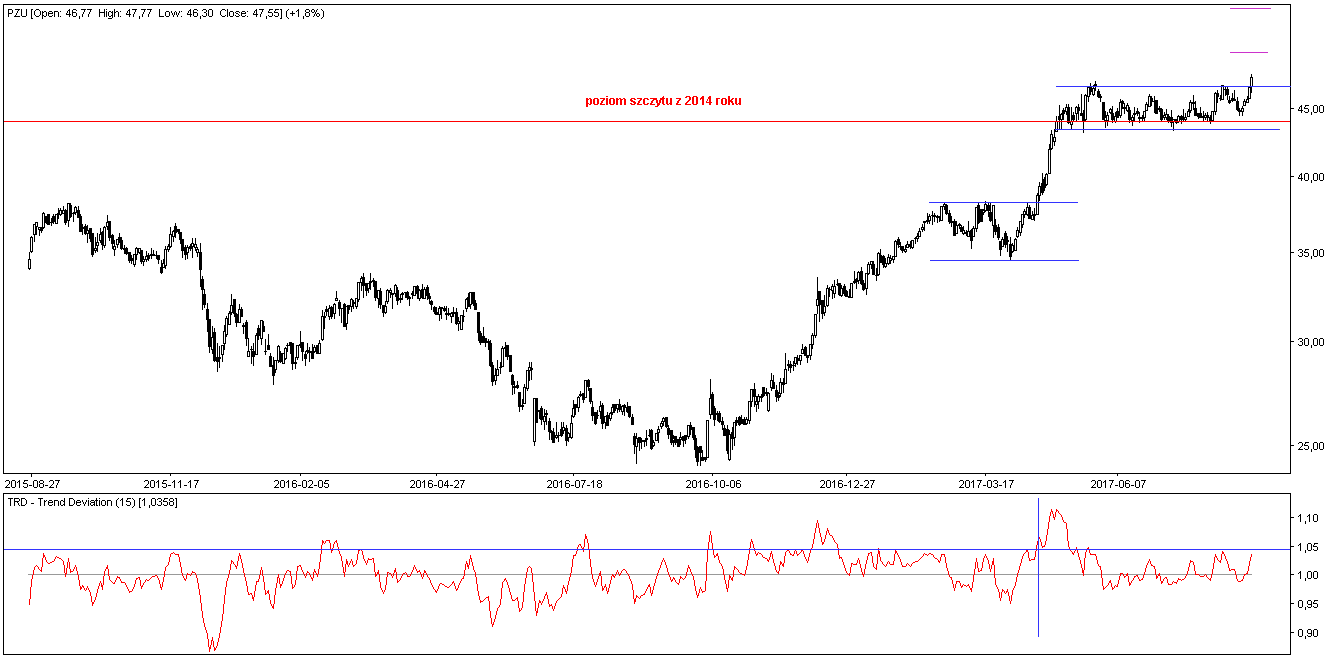Click the 0,95 indicator axis label
This screenshot has height=655, width=1331.
(1310, 604)
